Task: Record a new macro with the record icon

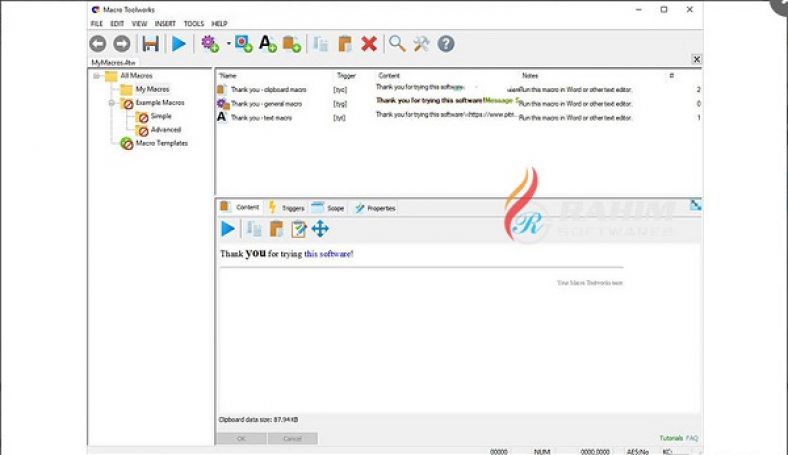Action: [x=244, y=44]
